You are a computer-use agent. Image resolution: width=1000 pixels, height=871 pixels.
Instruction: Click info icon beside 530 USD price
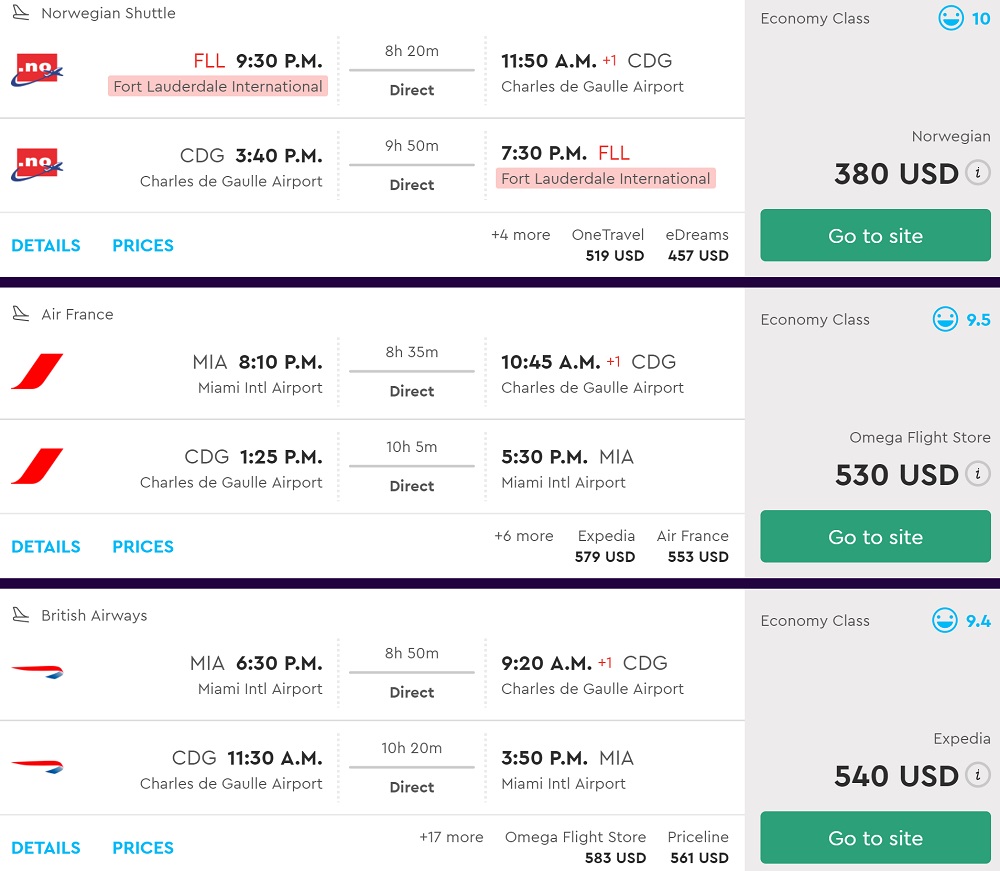[978, 474]
